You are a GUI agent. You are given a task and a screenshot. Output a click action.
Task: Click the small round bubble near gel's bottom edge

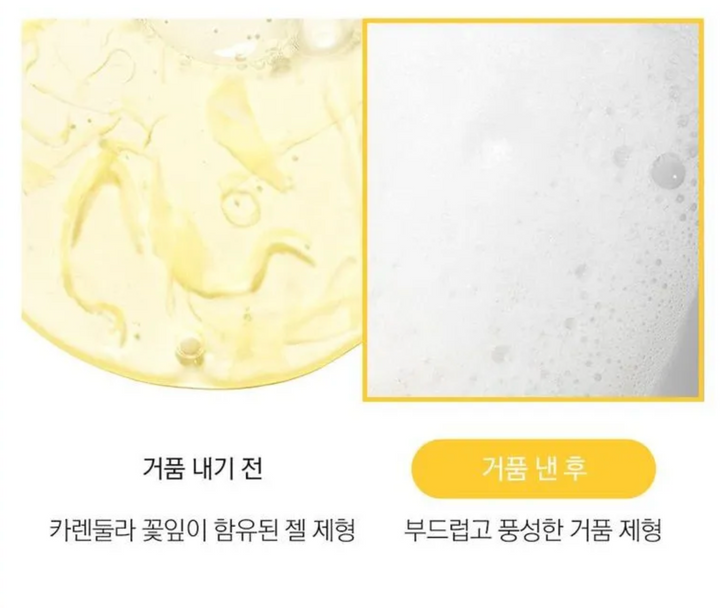[190, 348]
